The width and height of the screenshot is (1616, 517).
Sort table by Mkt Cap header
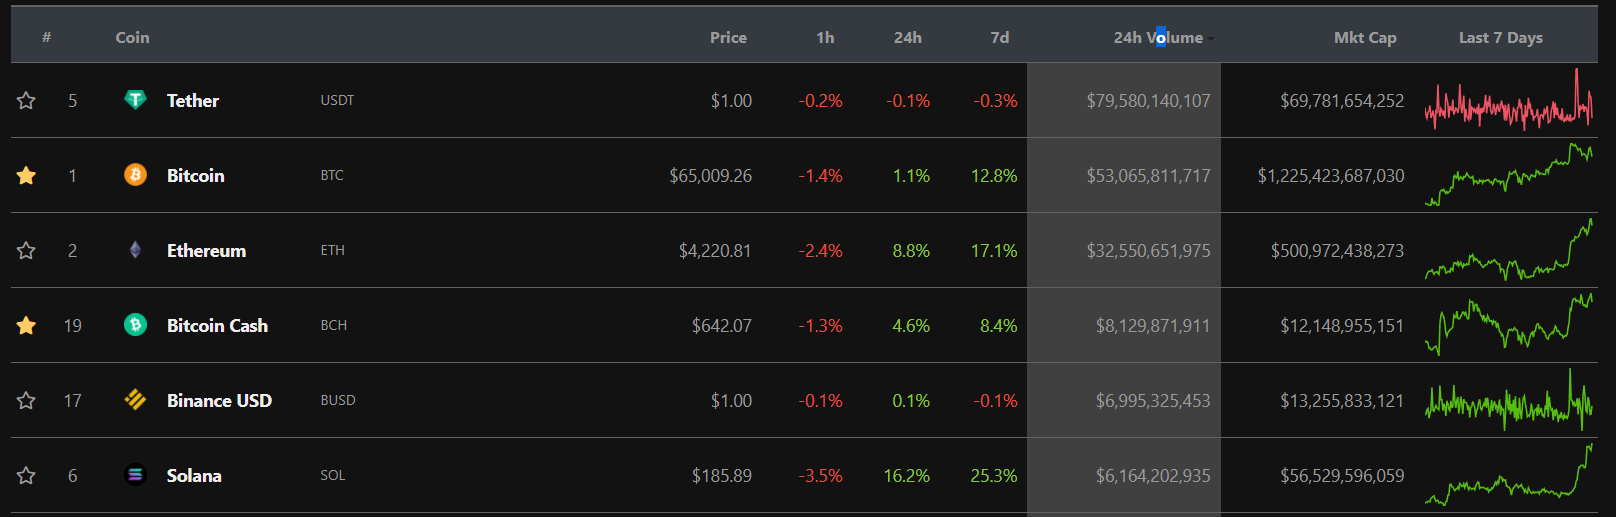tap(1365, 37)
